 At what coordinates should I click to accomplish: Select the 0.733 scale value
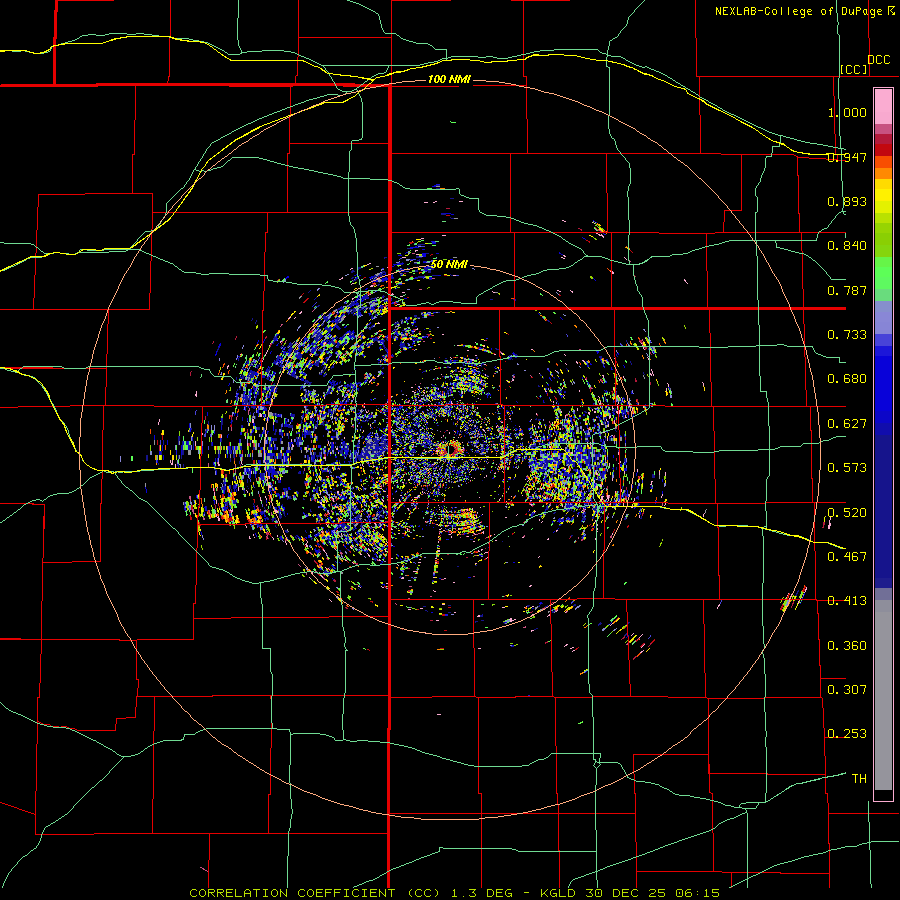(x=847, y=335)
